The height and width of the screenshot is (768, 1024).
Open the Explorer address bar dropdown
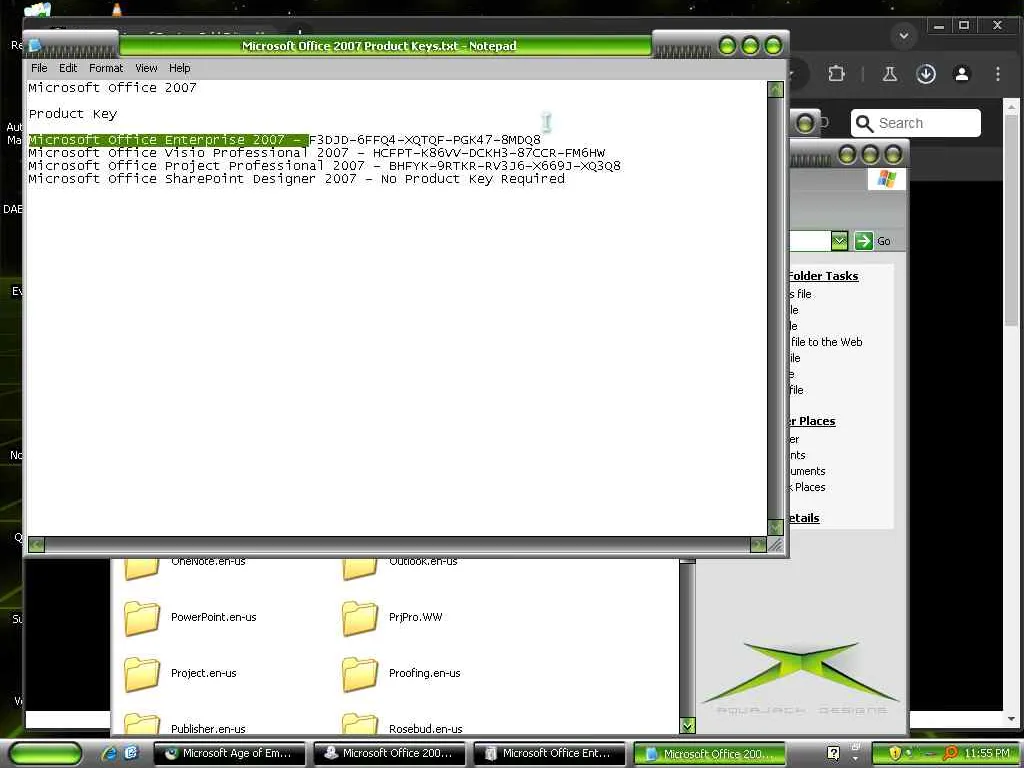point(839,241)
